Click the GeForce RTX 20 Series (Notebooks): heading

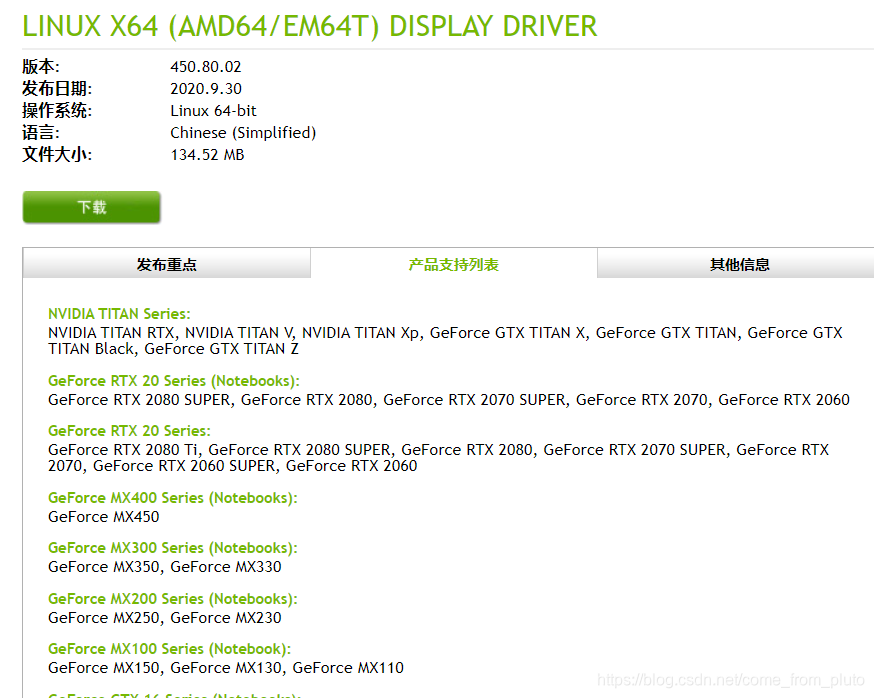pyautogui.click(x=174, y=381)
